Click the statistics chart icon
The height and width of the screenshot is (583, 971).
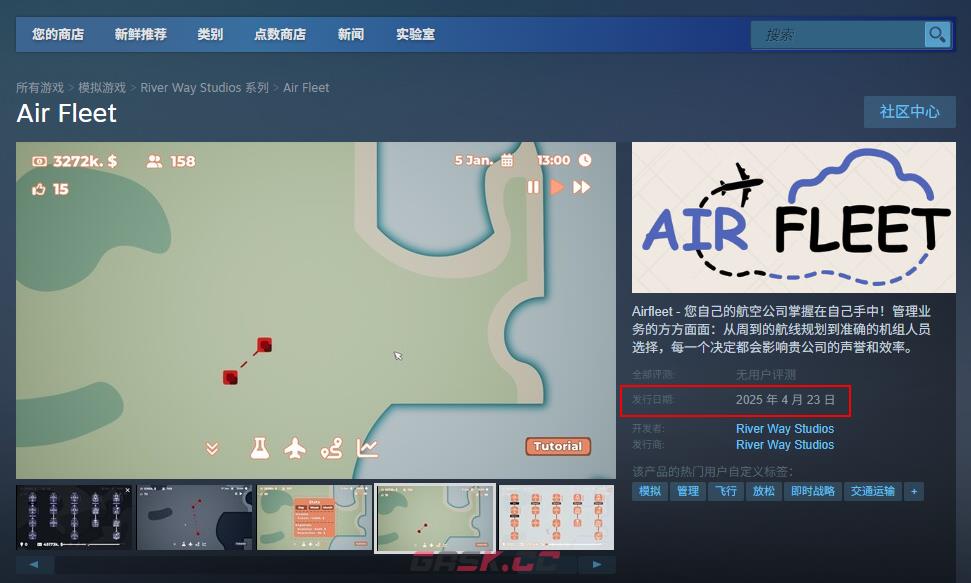pyautogui.click(x=367, y=448)
